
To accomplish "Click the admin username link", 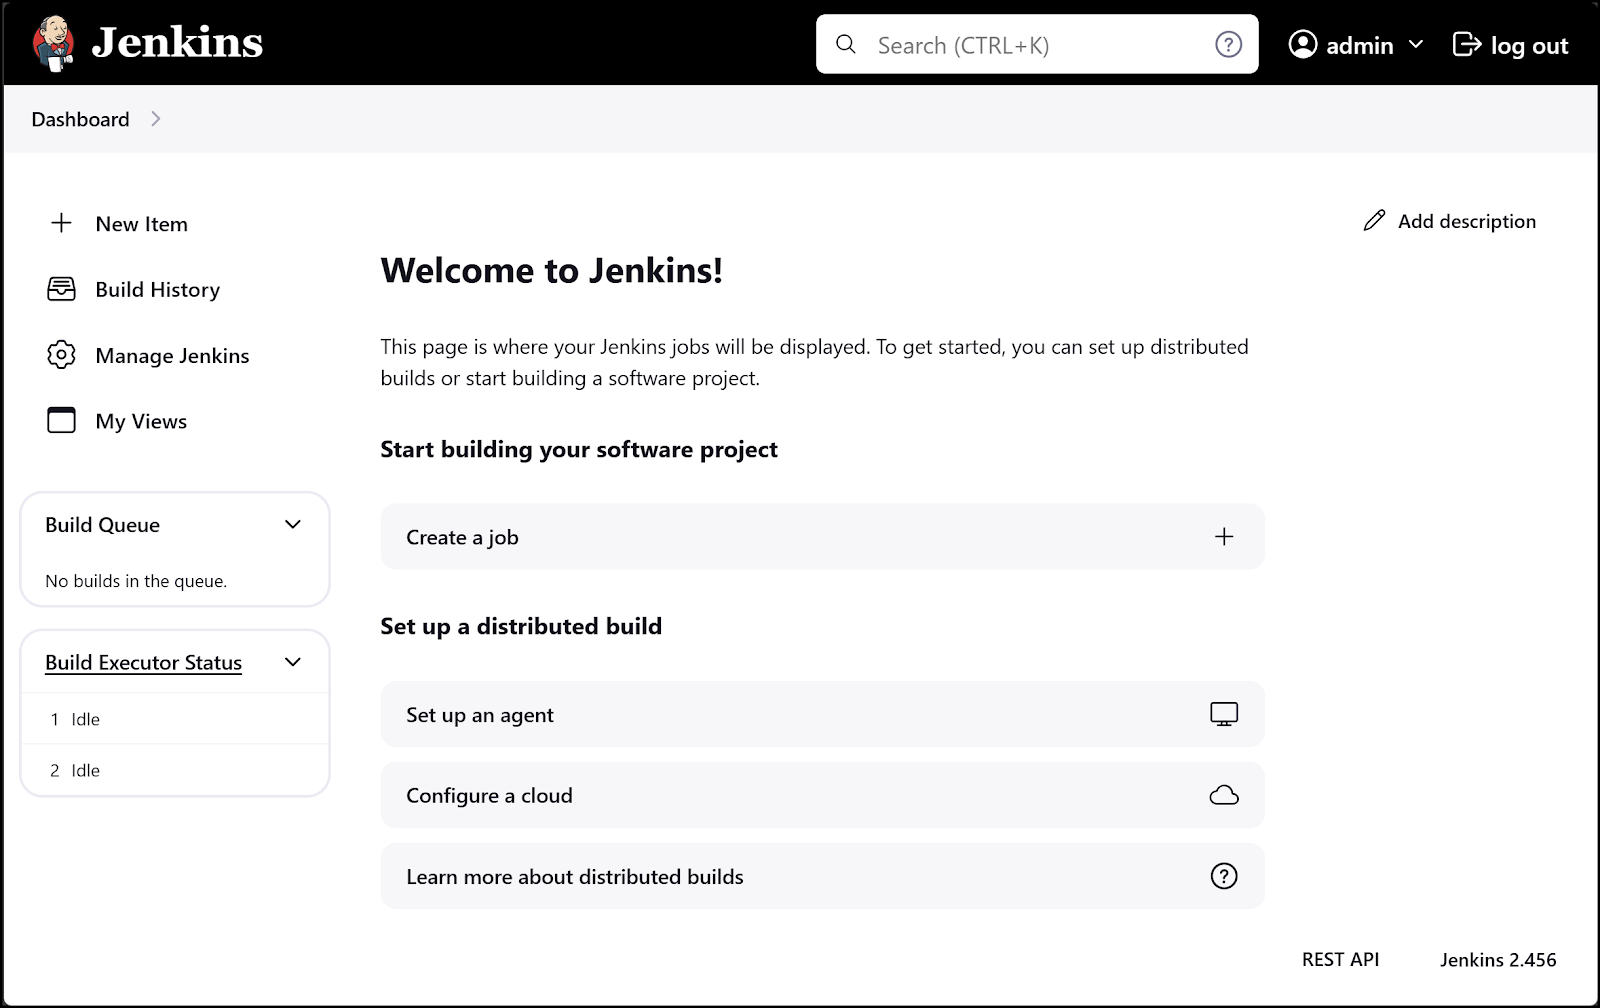I will (x=1359, y=45).
